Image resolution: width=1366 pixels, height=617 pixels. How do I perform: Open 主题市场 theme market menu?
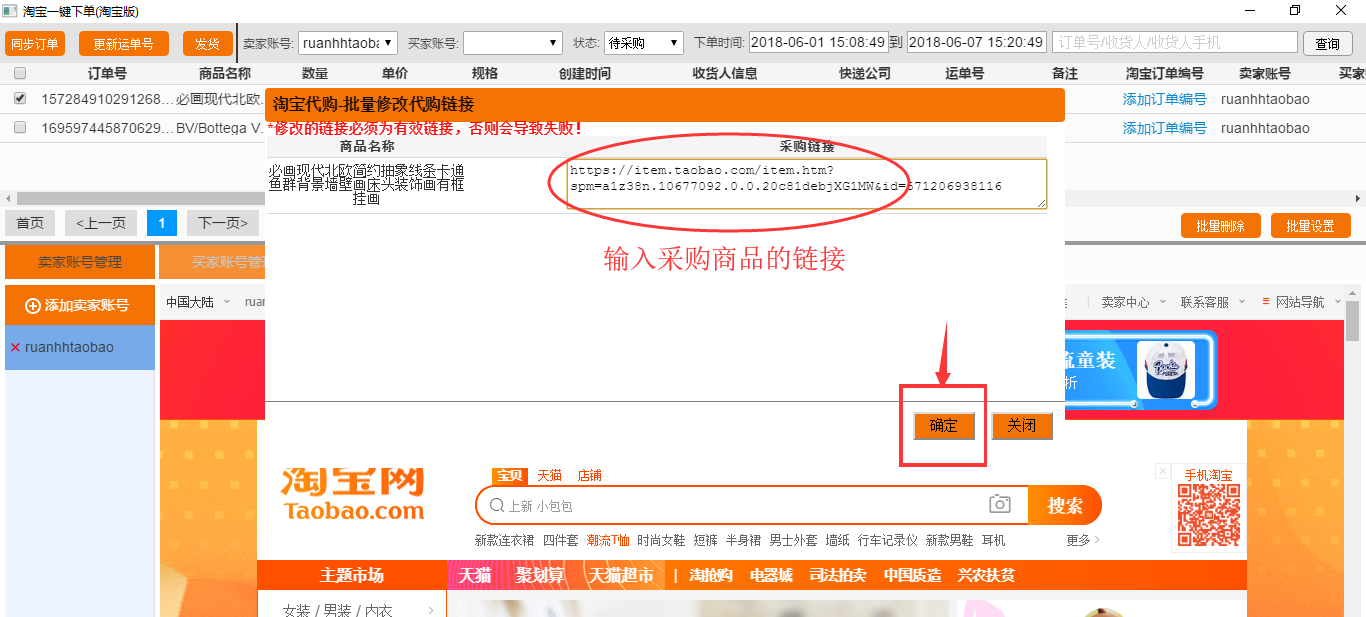(x=351, y=575)
